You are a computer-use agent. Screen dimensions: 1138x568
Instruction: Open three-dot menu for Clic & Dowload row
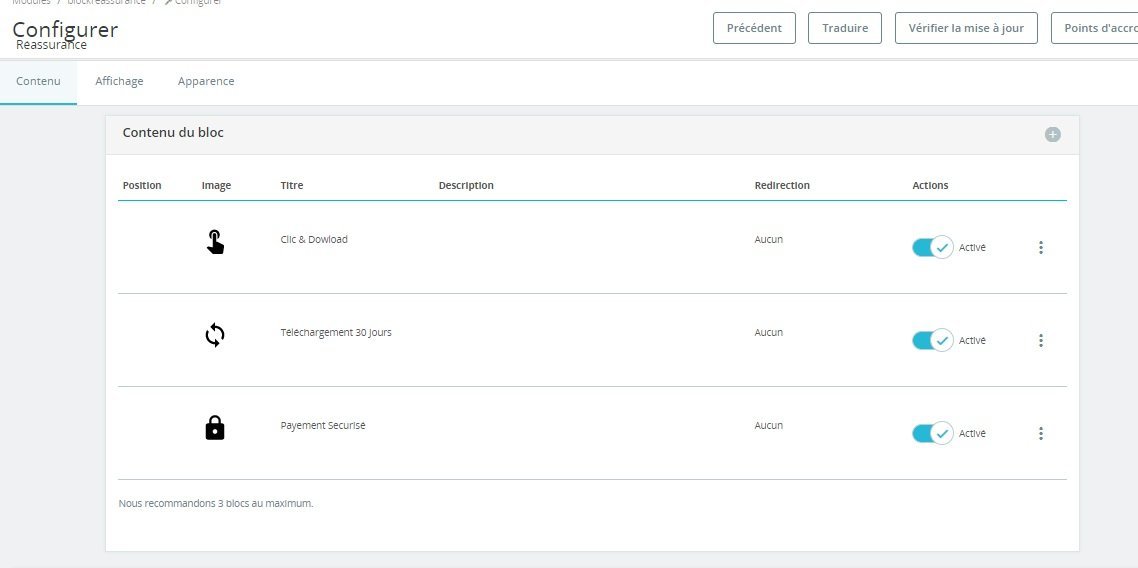1040,247
